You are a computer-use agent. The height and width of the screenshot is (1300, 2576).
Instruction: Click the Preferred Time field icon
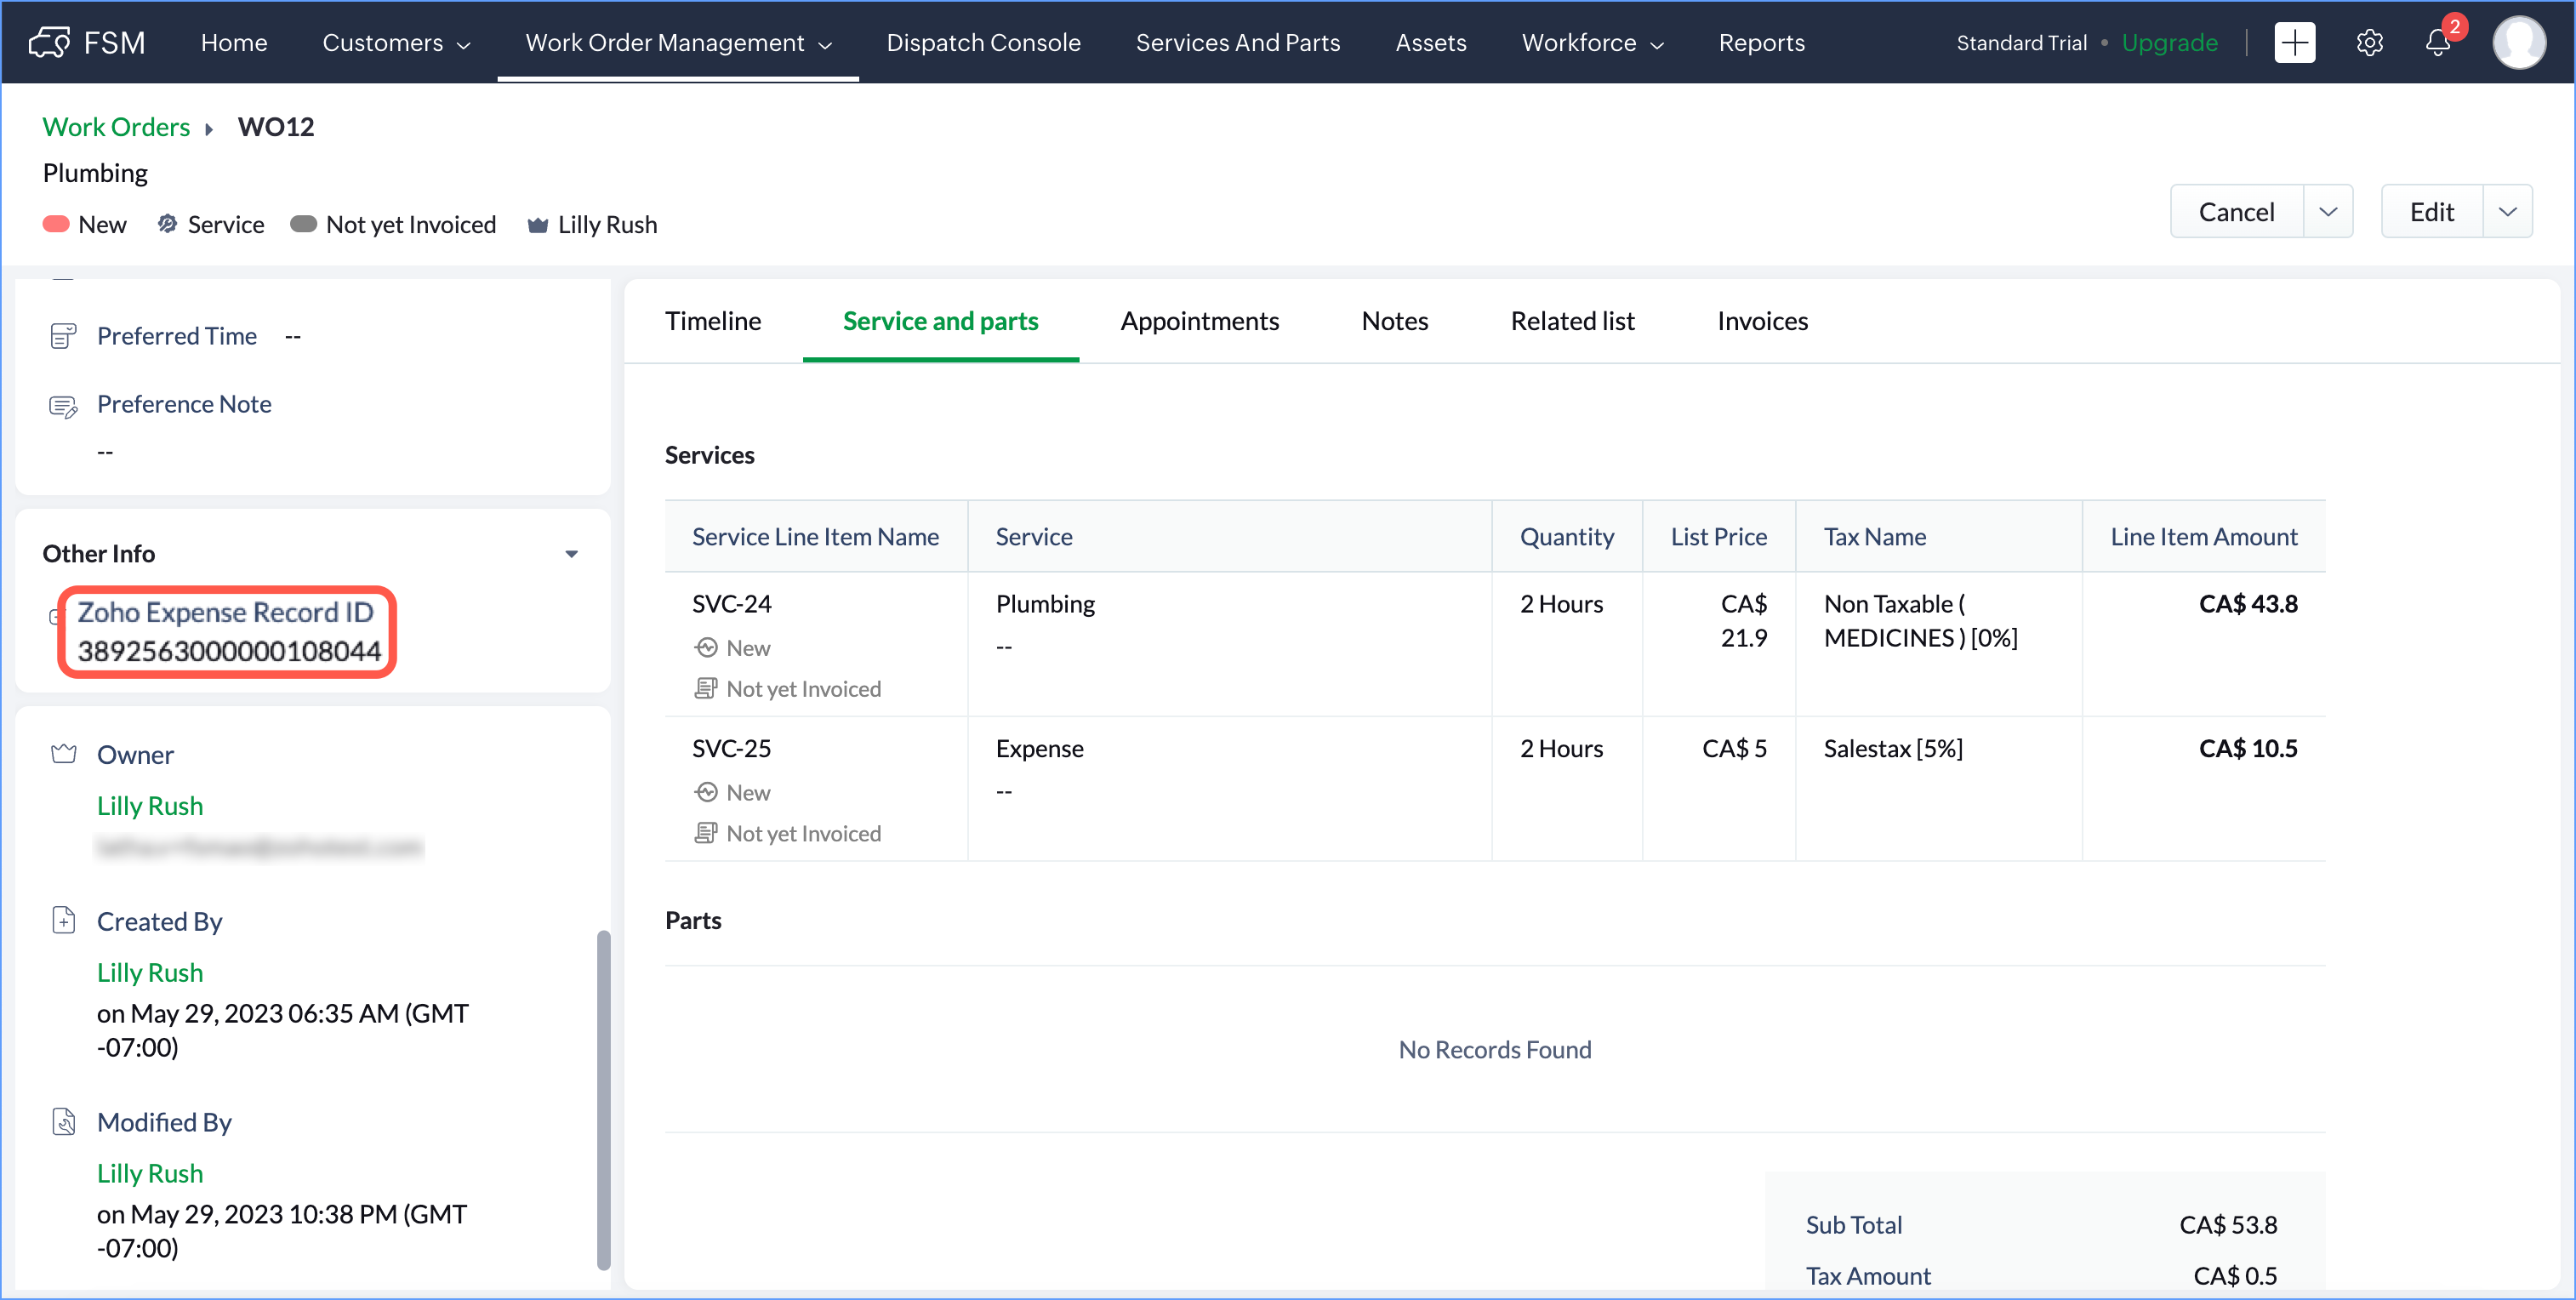point(63,336)
